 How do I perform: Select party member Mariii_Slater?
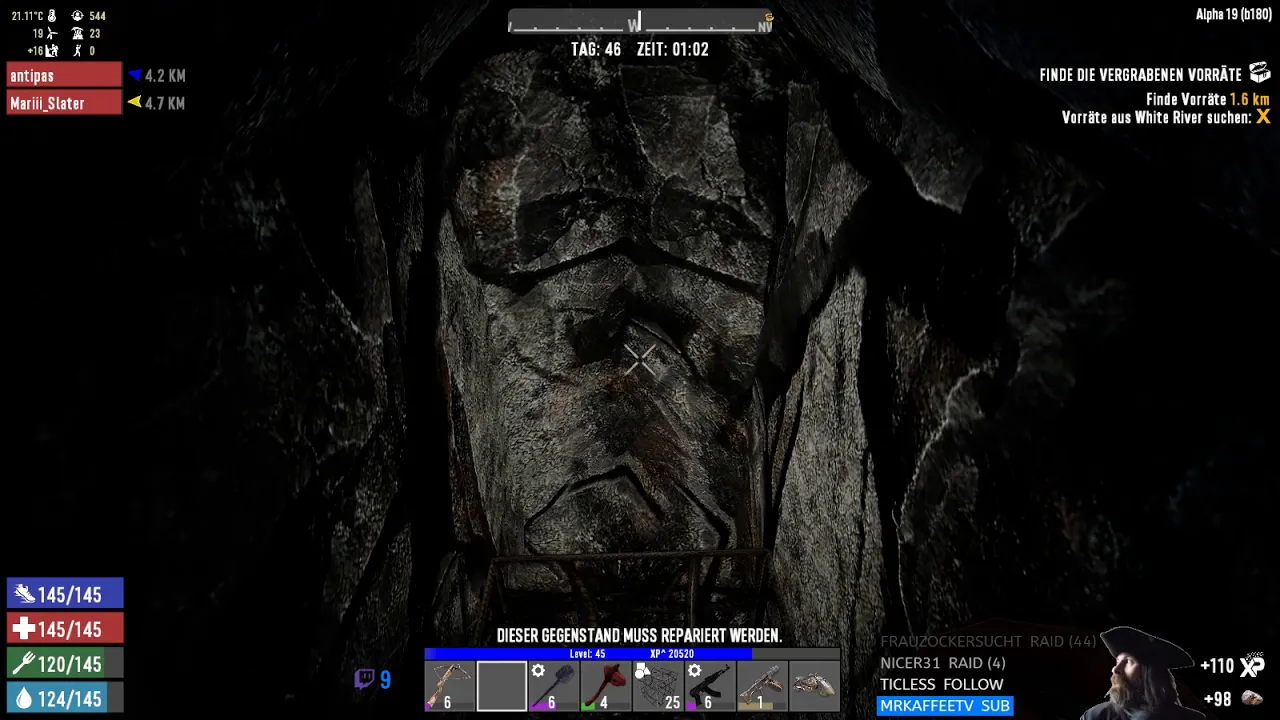[x=65, y=102]
